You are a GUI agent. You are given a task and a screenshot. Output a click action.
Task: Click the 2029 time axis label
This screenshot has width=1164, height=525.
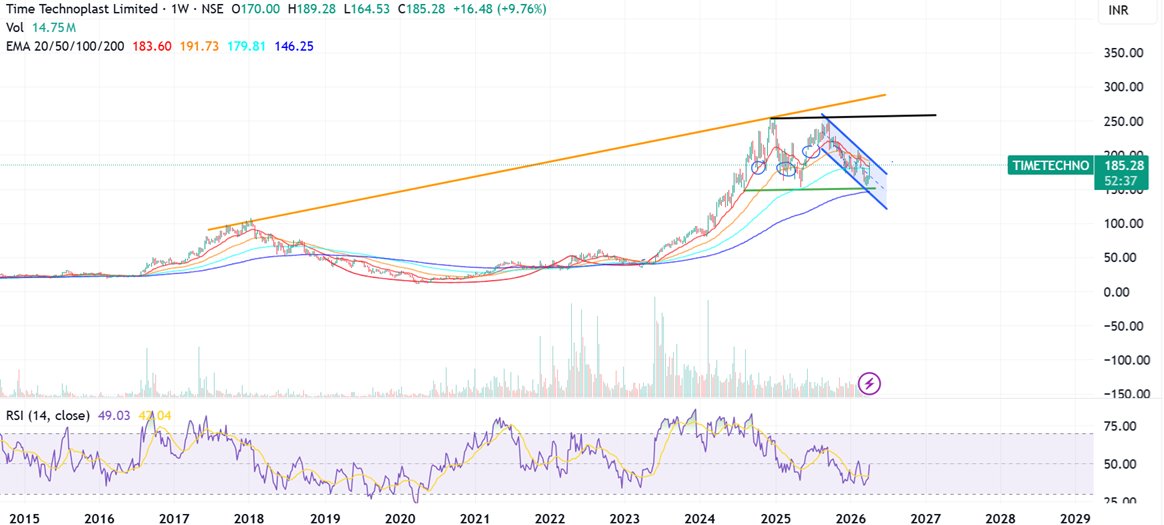pyautogui.click(x=1076, y=517)
